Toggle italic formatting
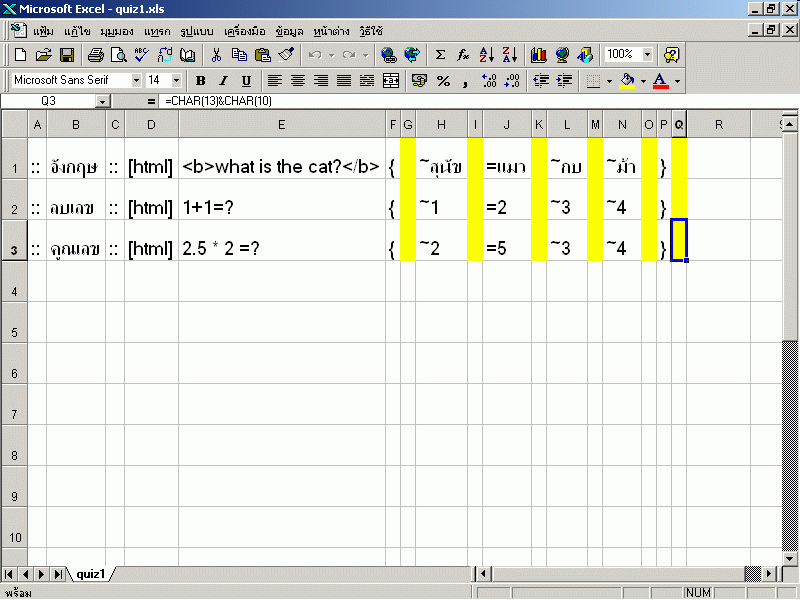Screen dimensions: 800x600 pos(222,80)
